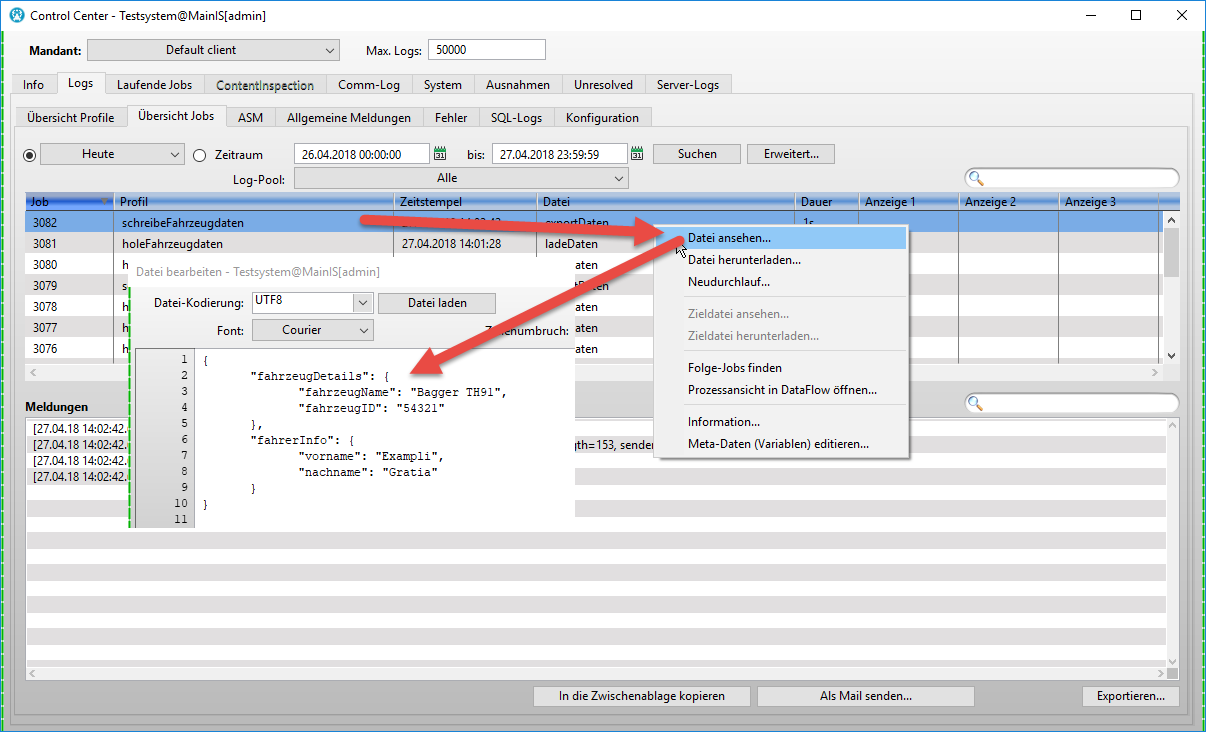Click the Control Center app icon in title bar
The height and width of the screenshot is (732, 1206).
tap(16, 16)
